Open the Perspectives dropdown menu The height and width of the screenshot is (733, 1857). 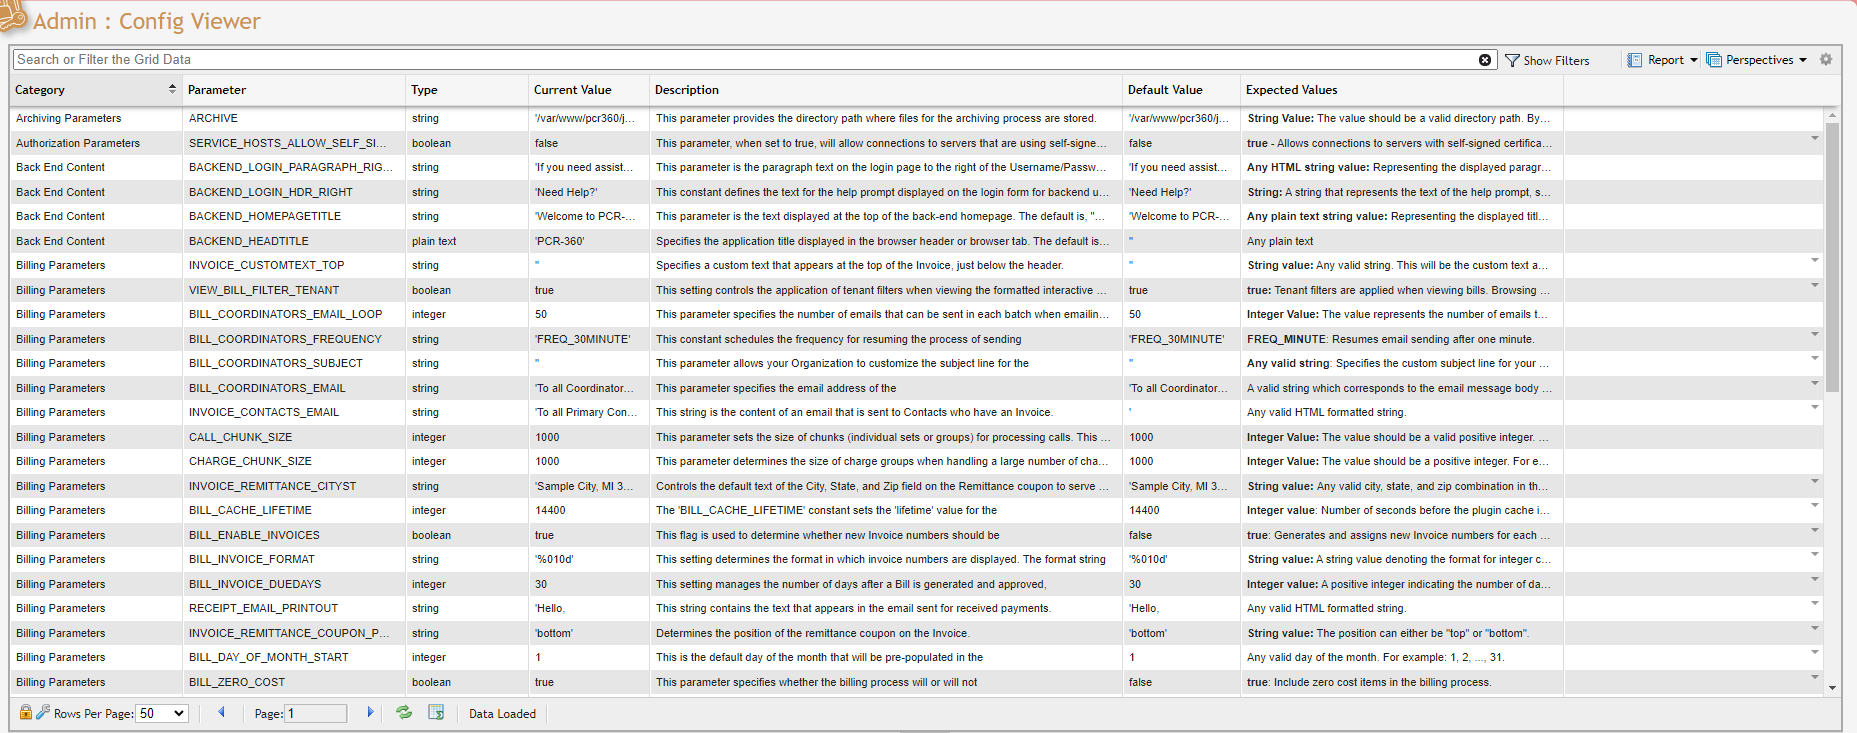pyautogui.click(x=1757, y=60)
